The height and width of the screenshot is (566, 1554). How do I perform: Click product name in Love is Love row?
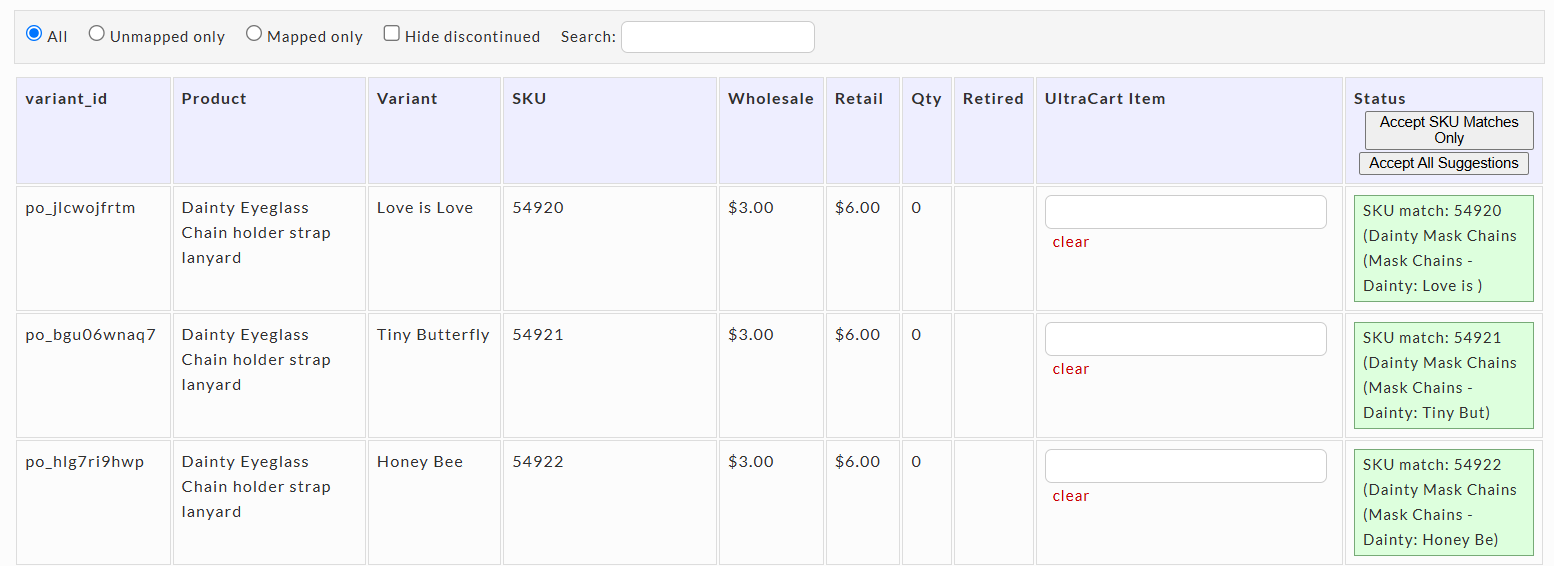pyautogui.click(x=256, y=233)
